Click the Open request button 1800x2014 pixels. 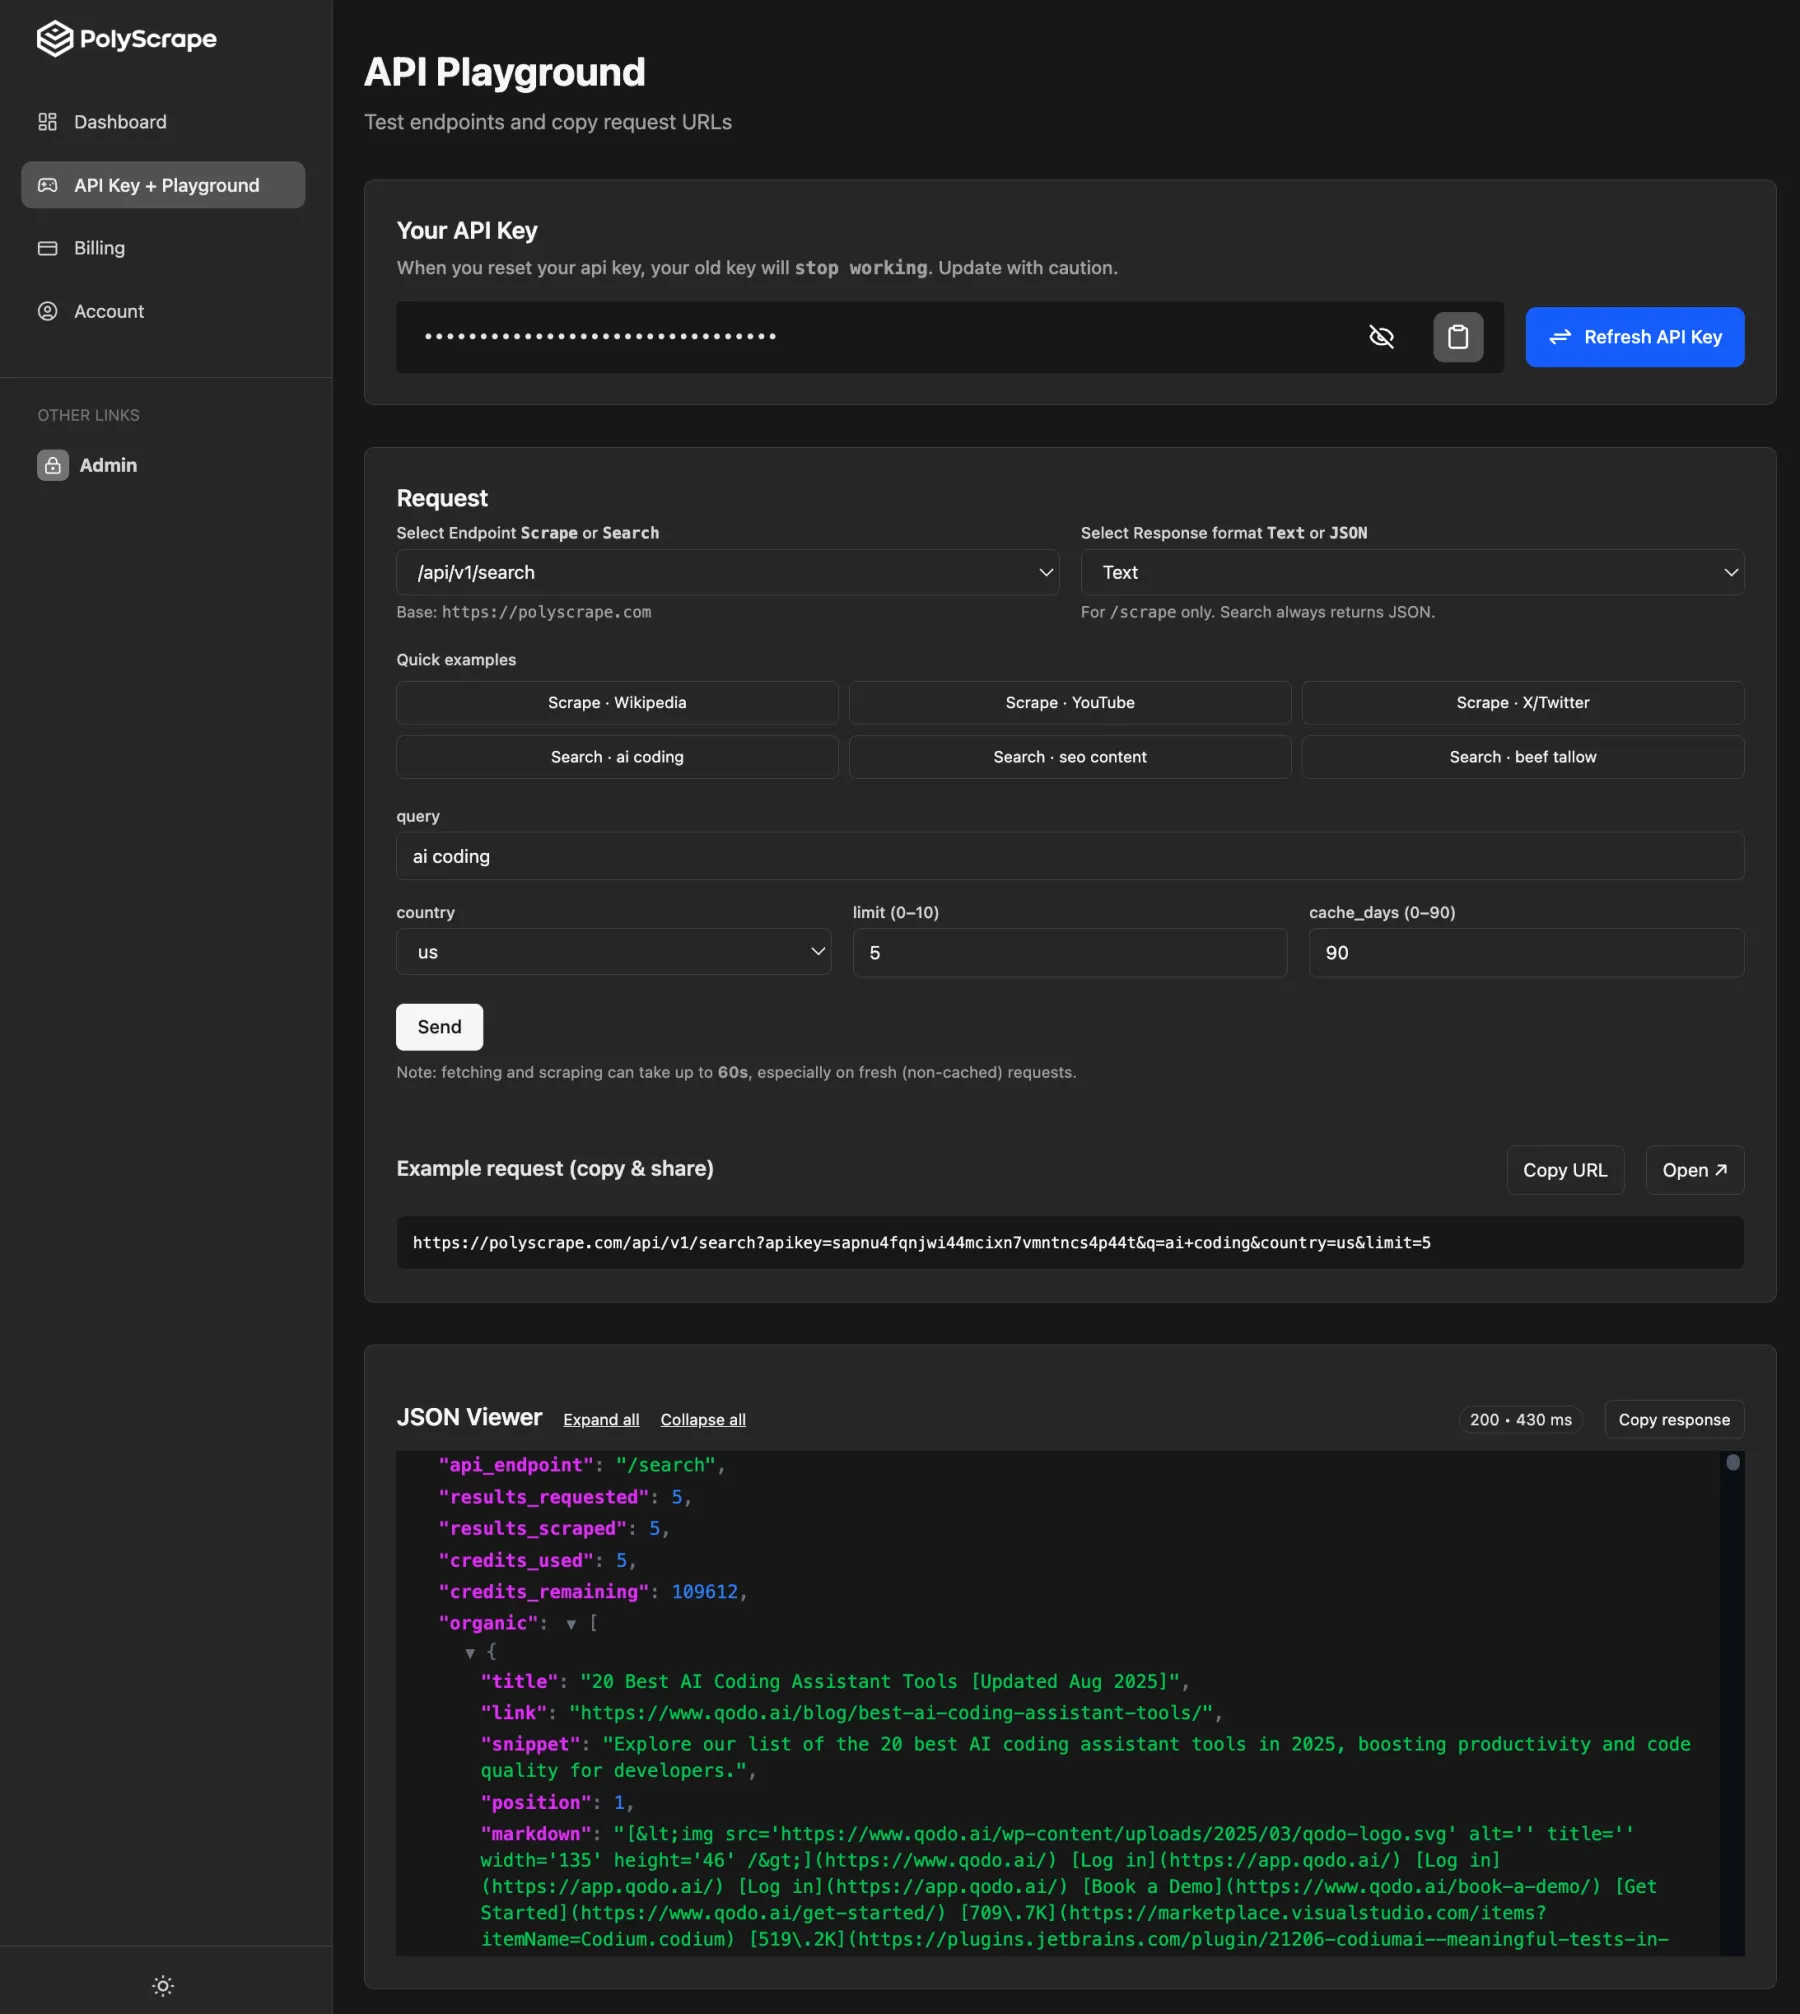point(1695,1170)
